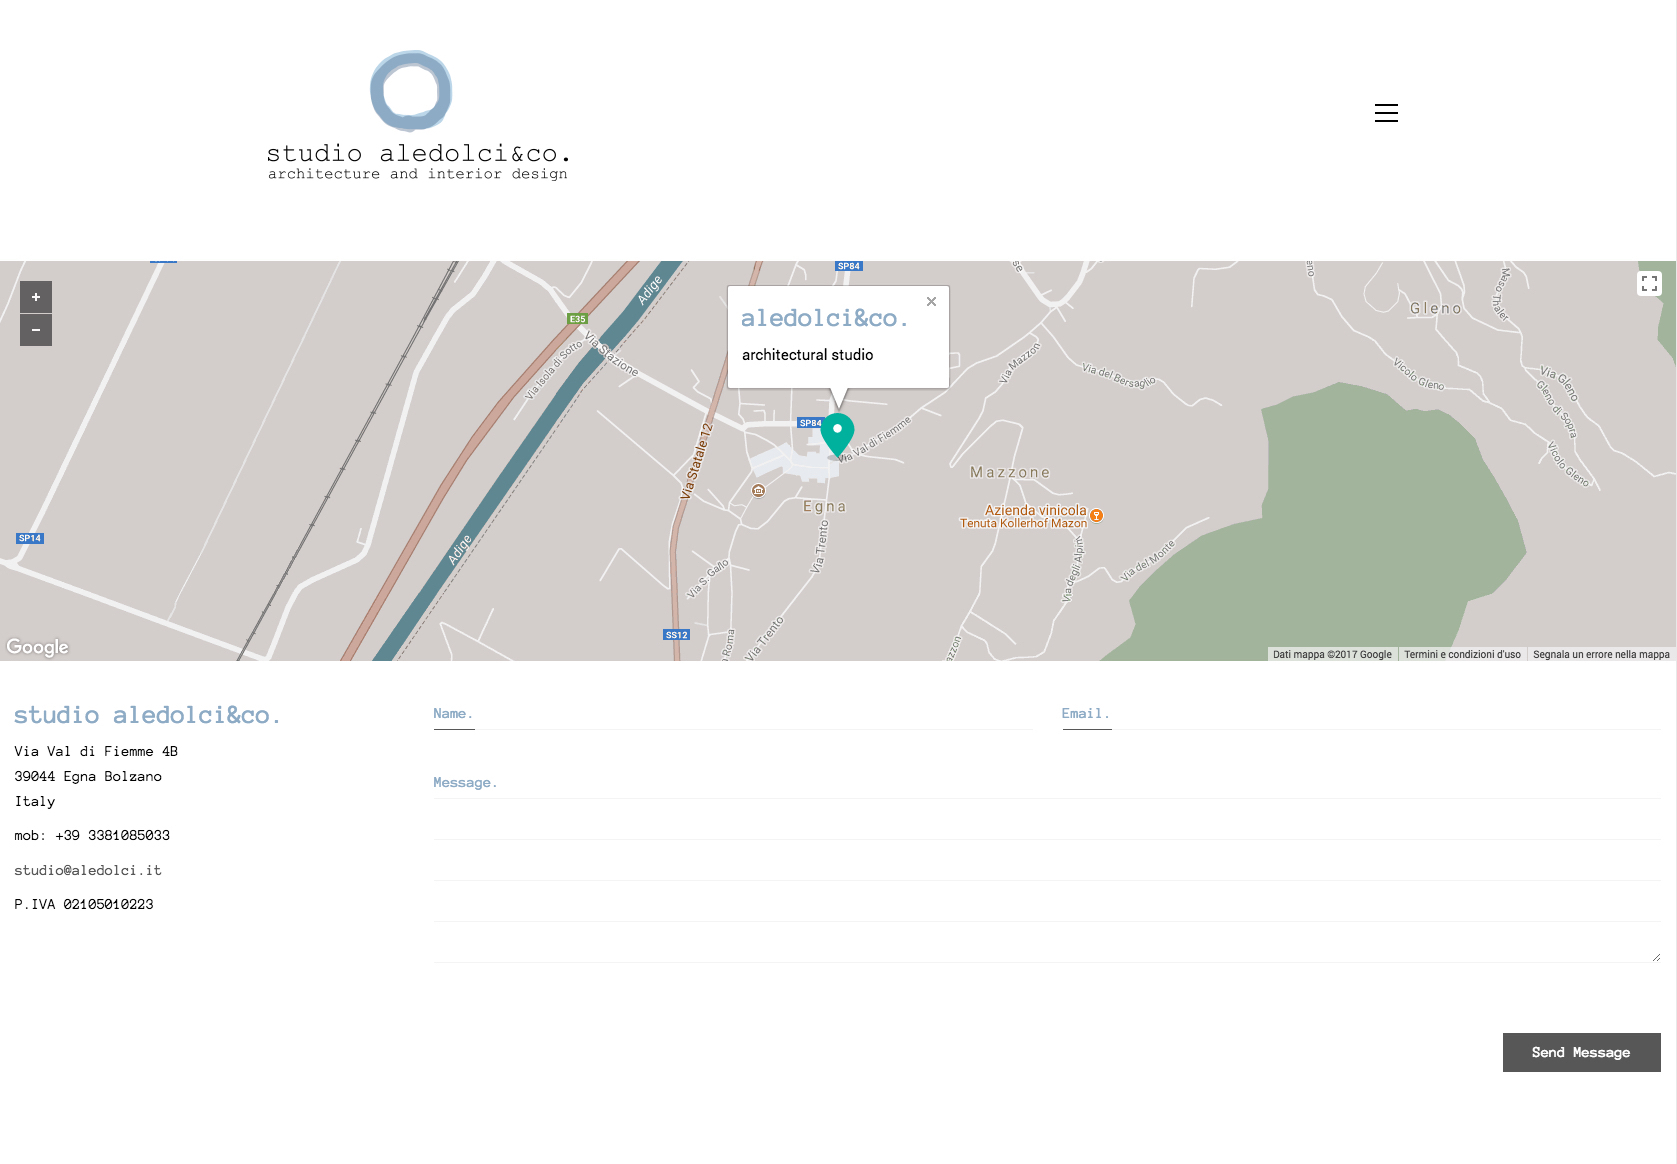The height and width of the screenshot is (1164, 1677).
Task: Click the Egna town label on map
Action: [825, 507]
